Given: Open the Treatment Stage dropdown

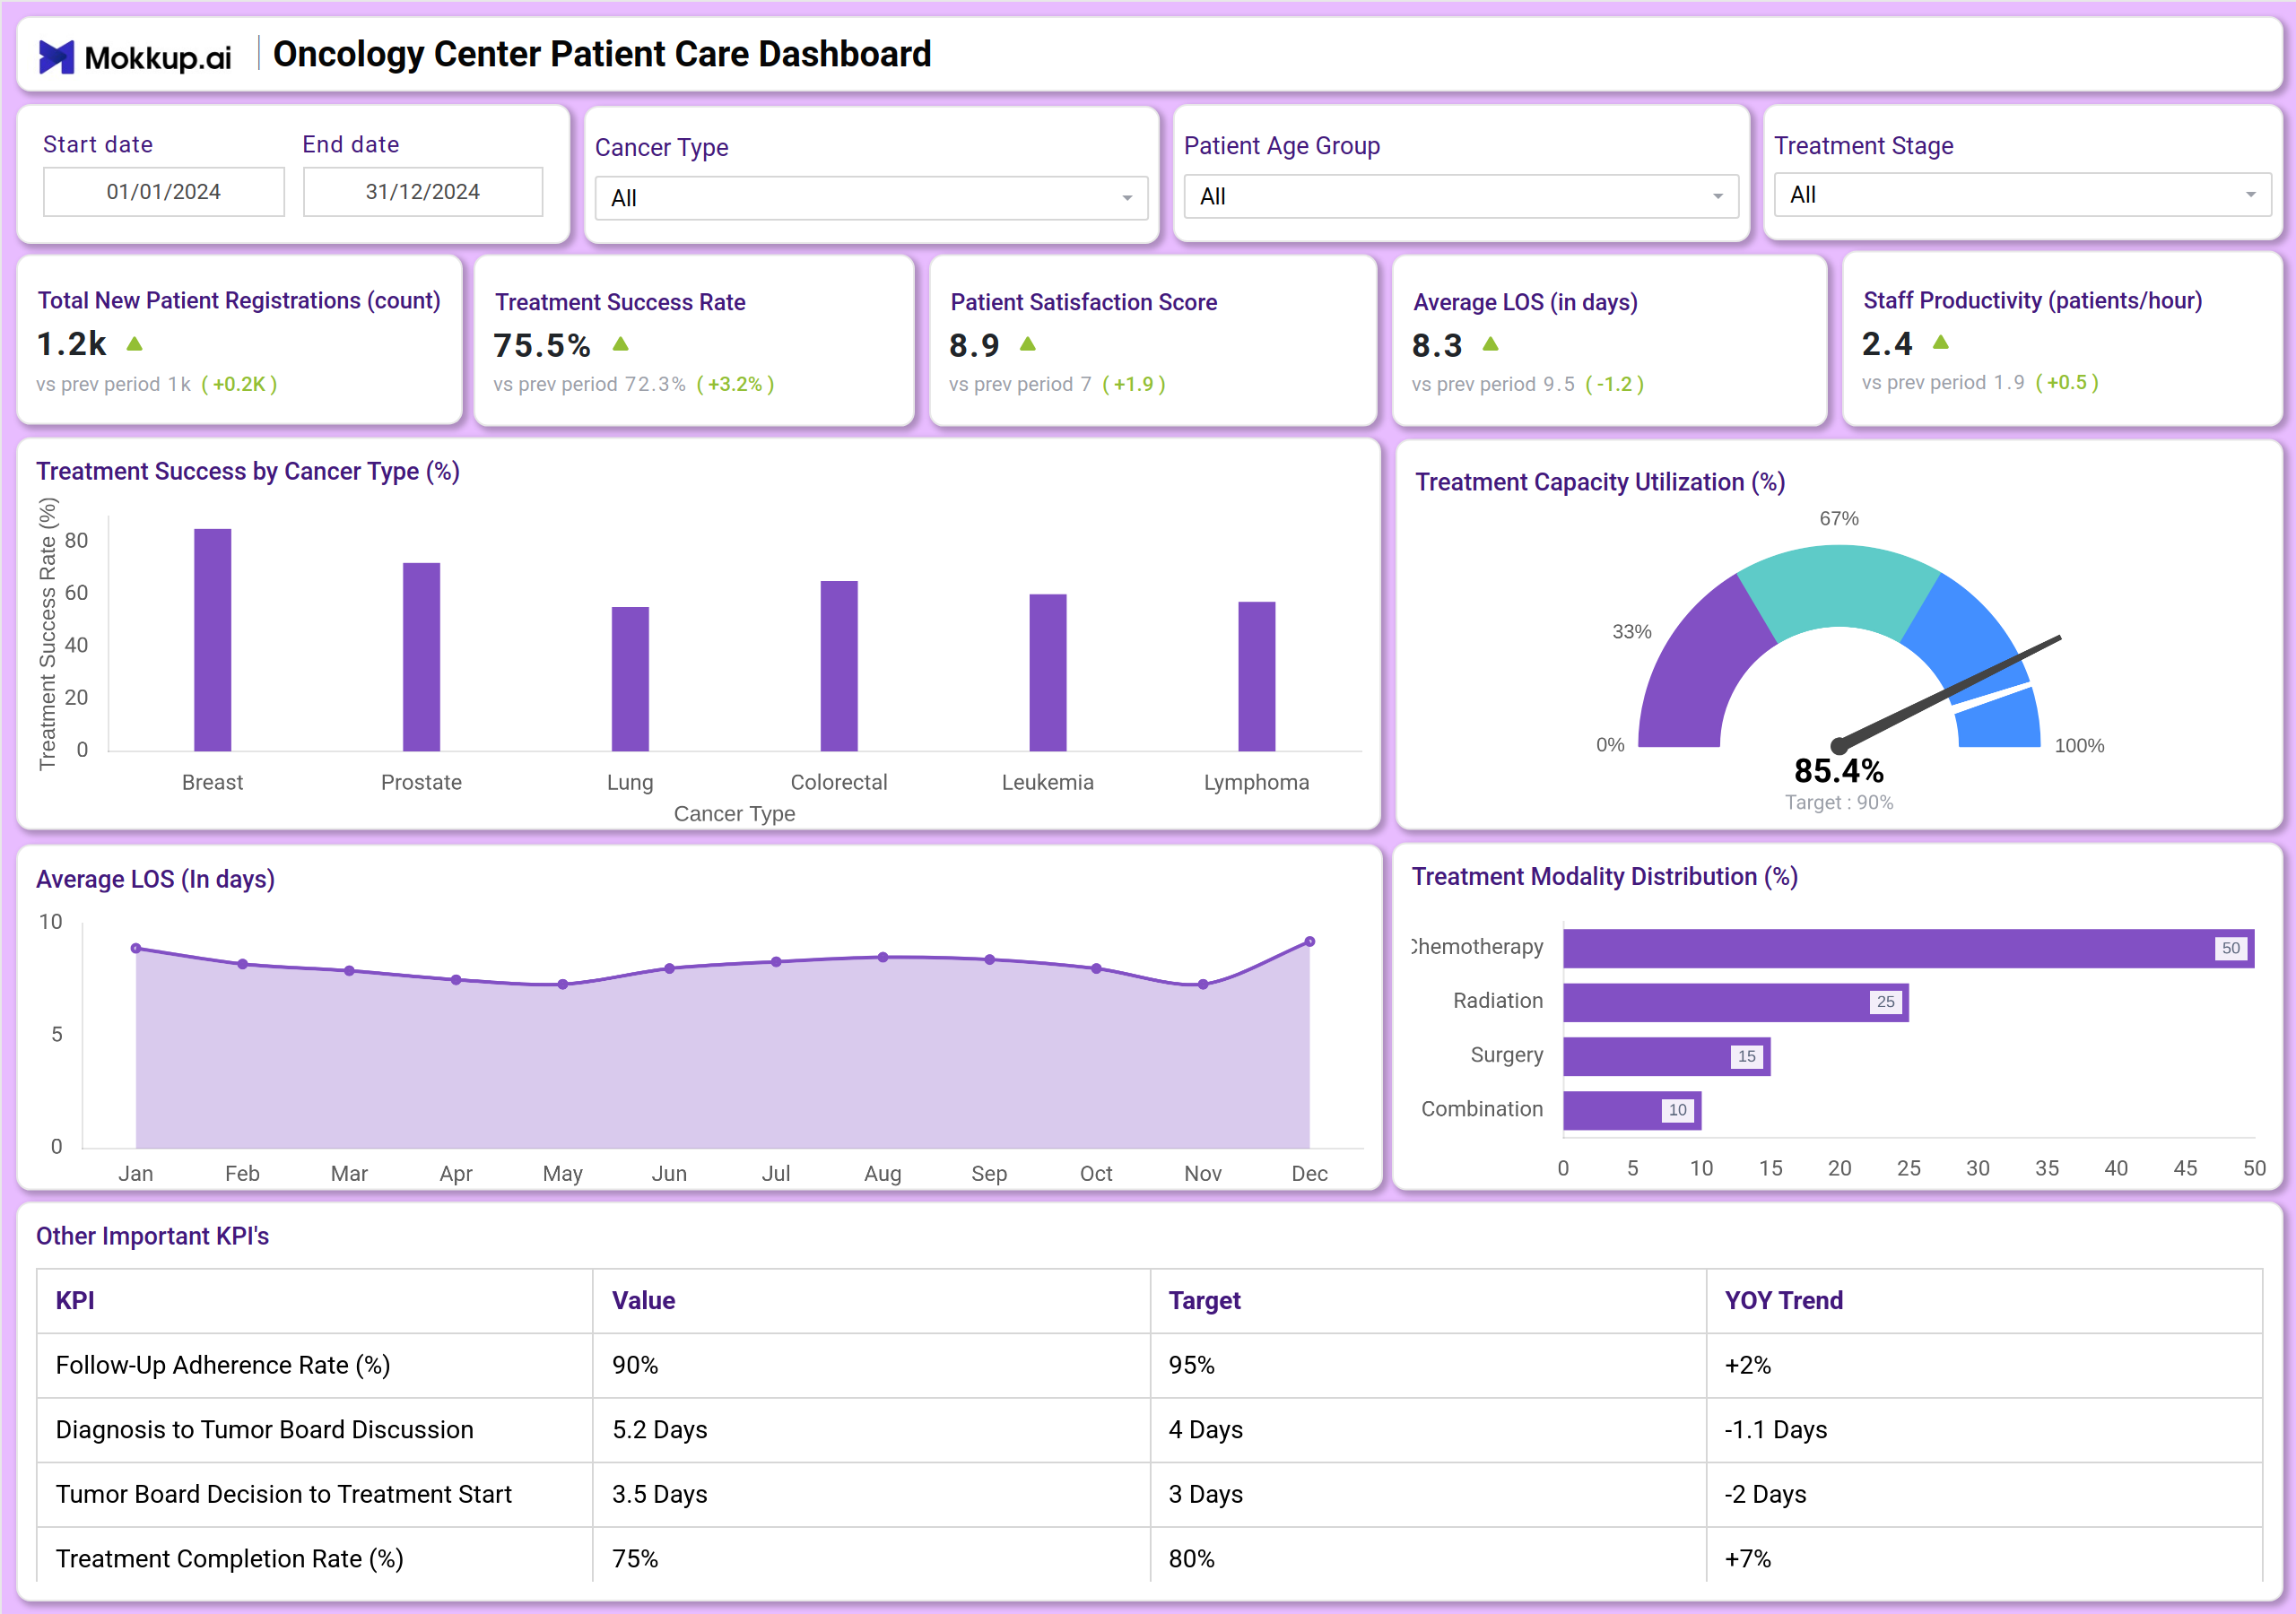Looking at the screenshot, I should pyautogui.click(x=2022, y=195).
